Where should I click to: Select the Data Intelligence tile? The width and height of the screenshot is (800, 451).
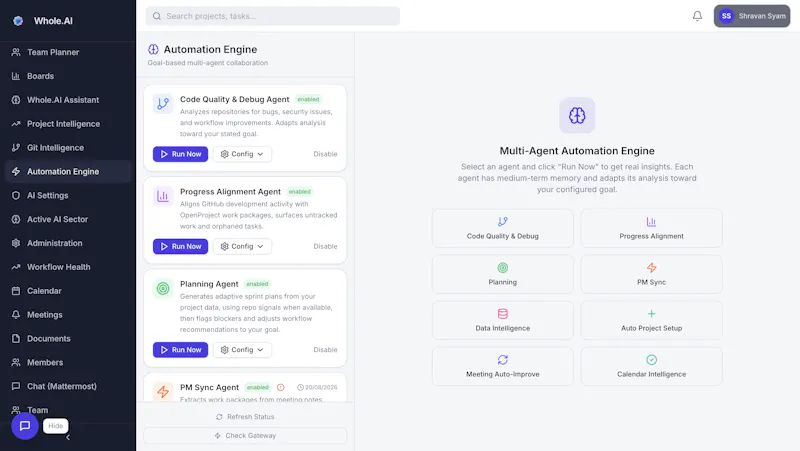click(503, 320)
